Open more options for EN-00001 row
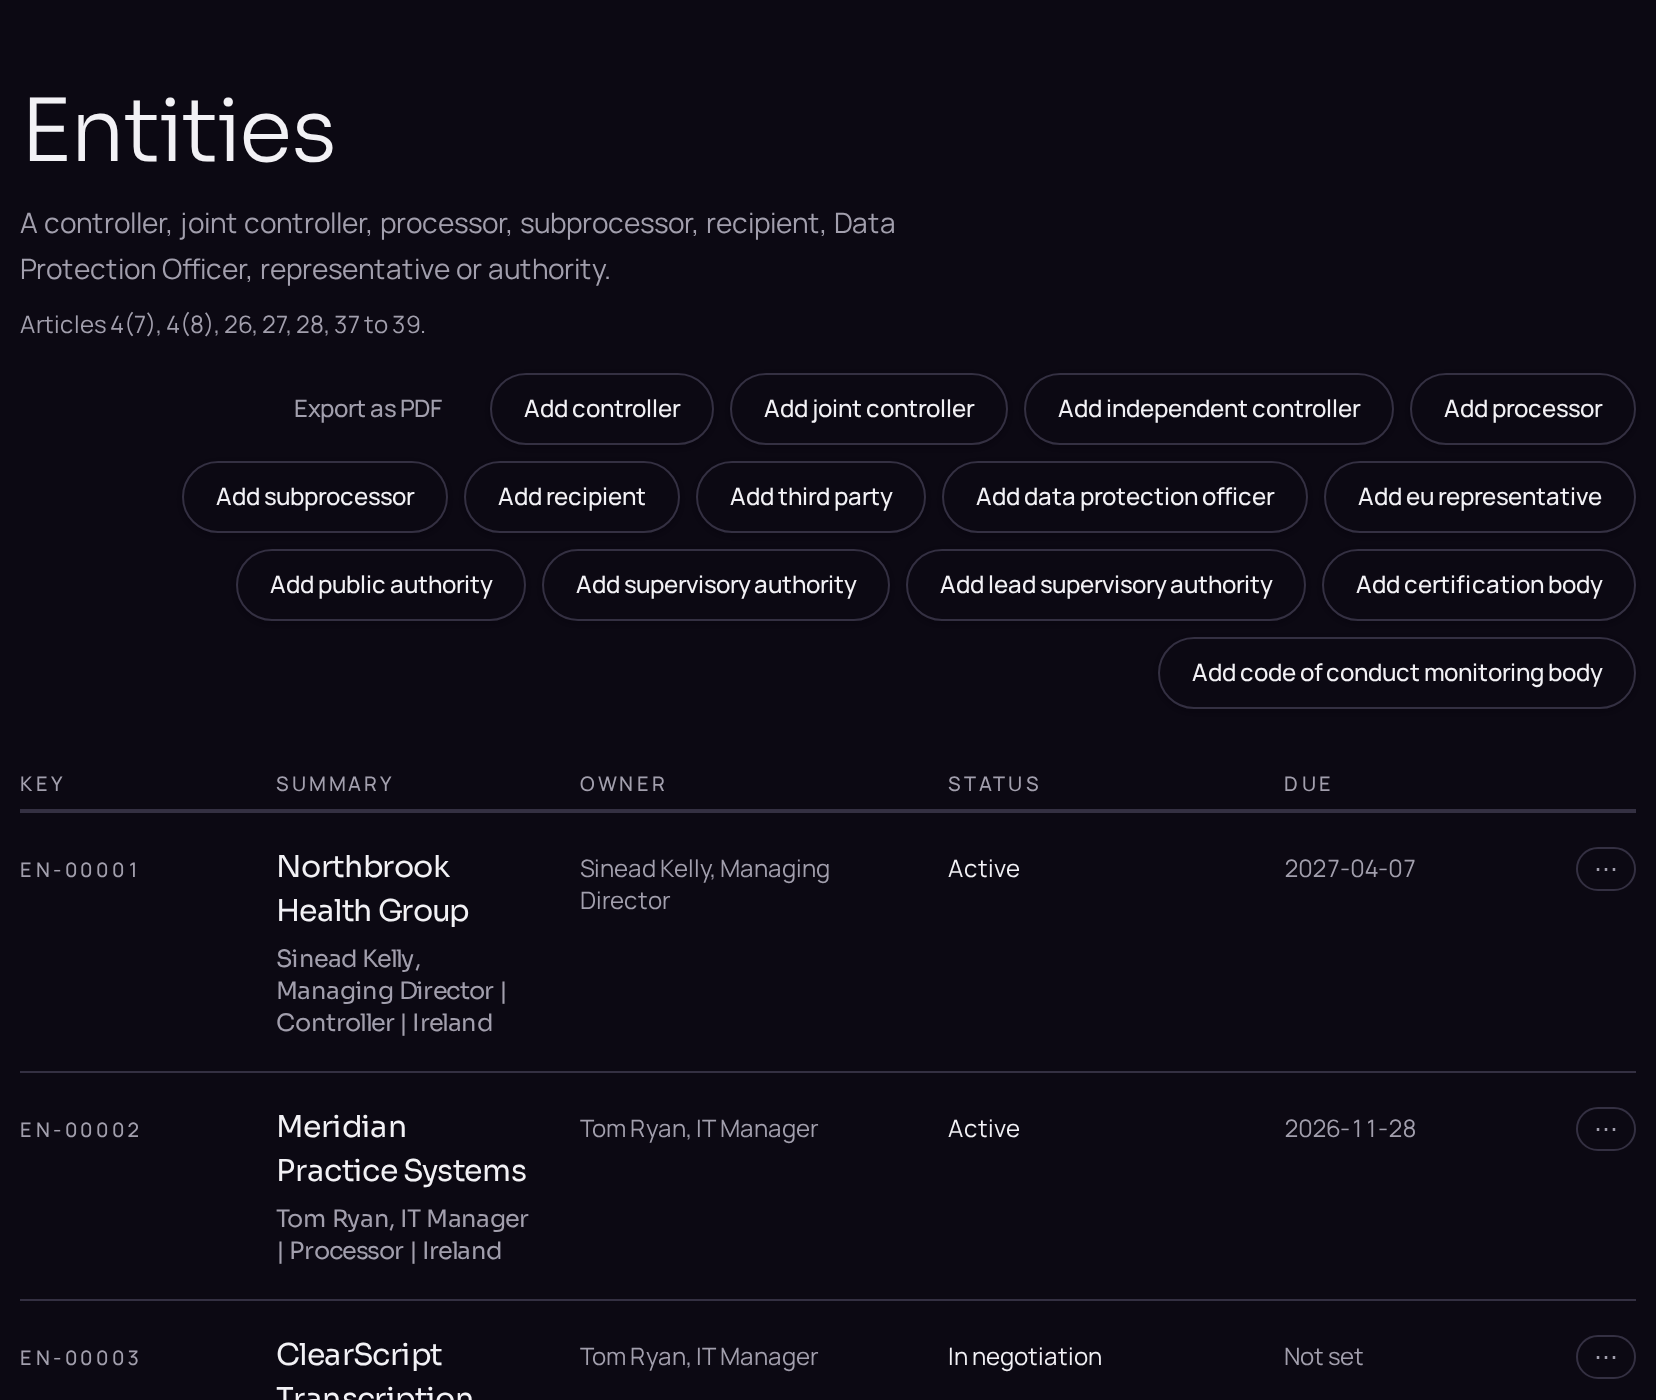Image resolution: width=1656 pixels, height=1400 pixels. (x=1605, y=869)
